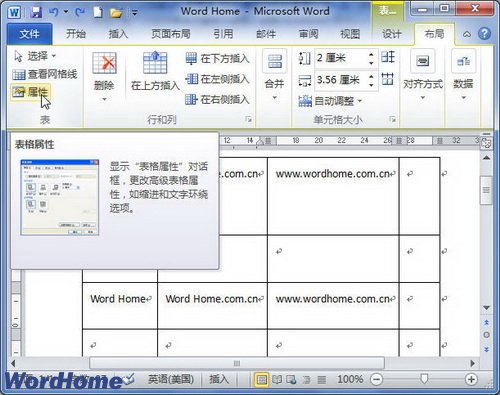Screen dimensions: 500x395
Task: Click the Open folder icon in quick access toolbar
Action: pyautogui.click(x=116, y=13)
